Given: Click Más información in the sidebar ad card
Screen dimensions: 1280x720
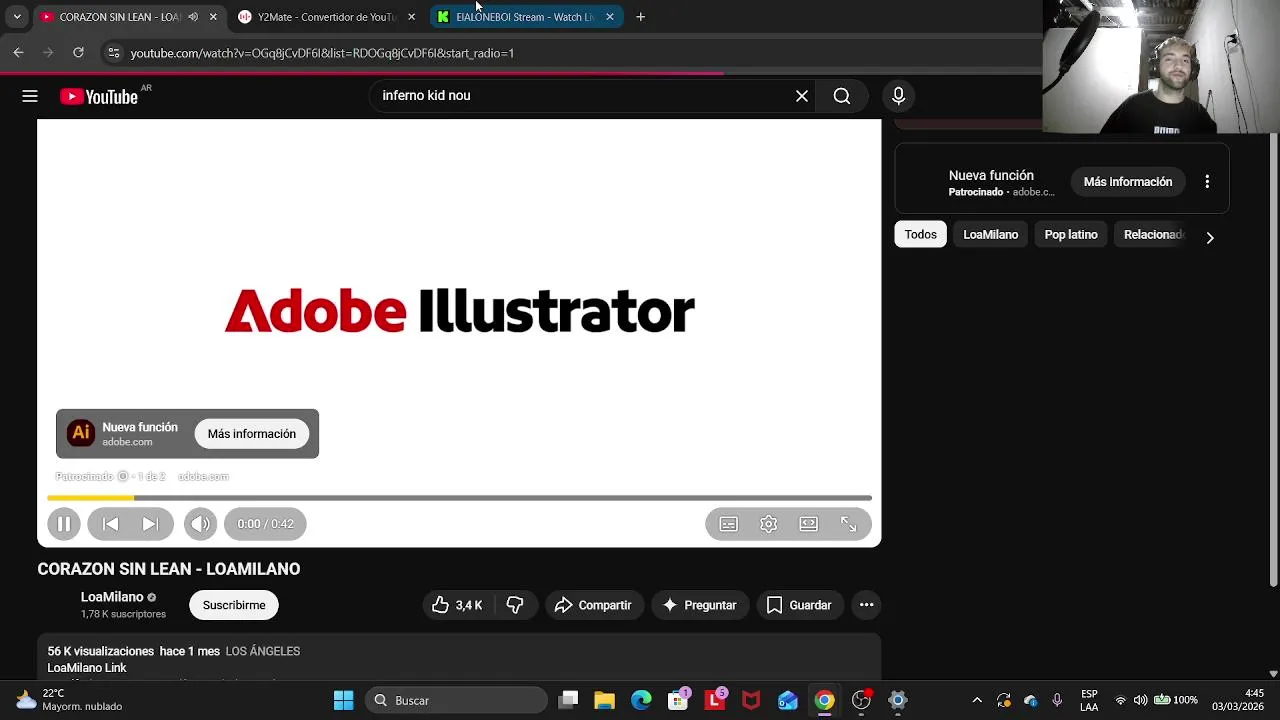Looking at the screenshot, I should tap(1128, 182).
